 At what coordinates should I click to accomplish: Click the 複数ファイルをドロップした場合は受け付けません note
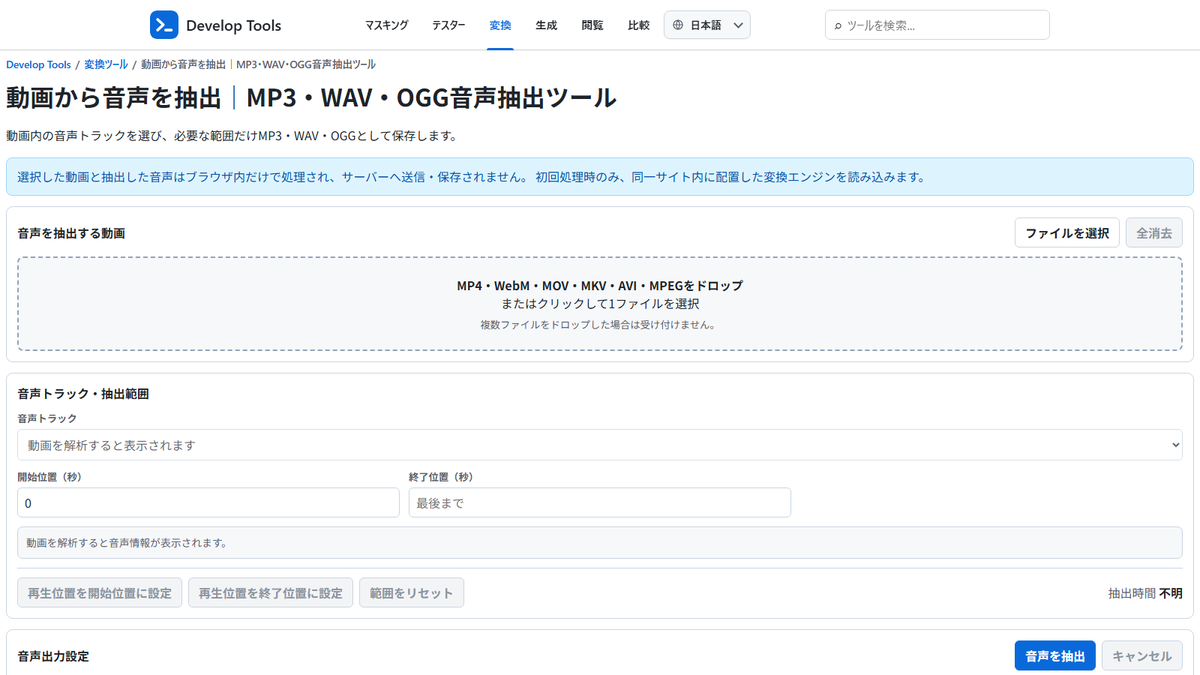tap(600, 324)
